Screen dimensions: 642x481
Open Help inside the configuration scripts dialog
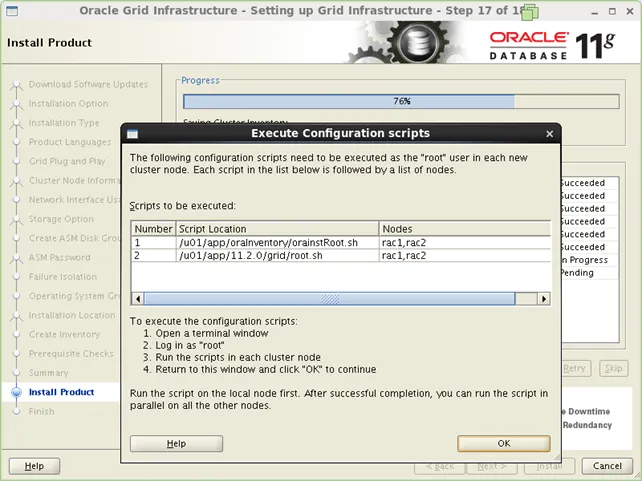(x=176, y=443)
